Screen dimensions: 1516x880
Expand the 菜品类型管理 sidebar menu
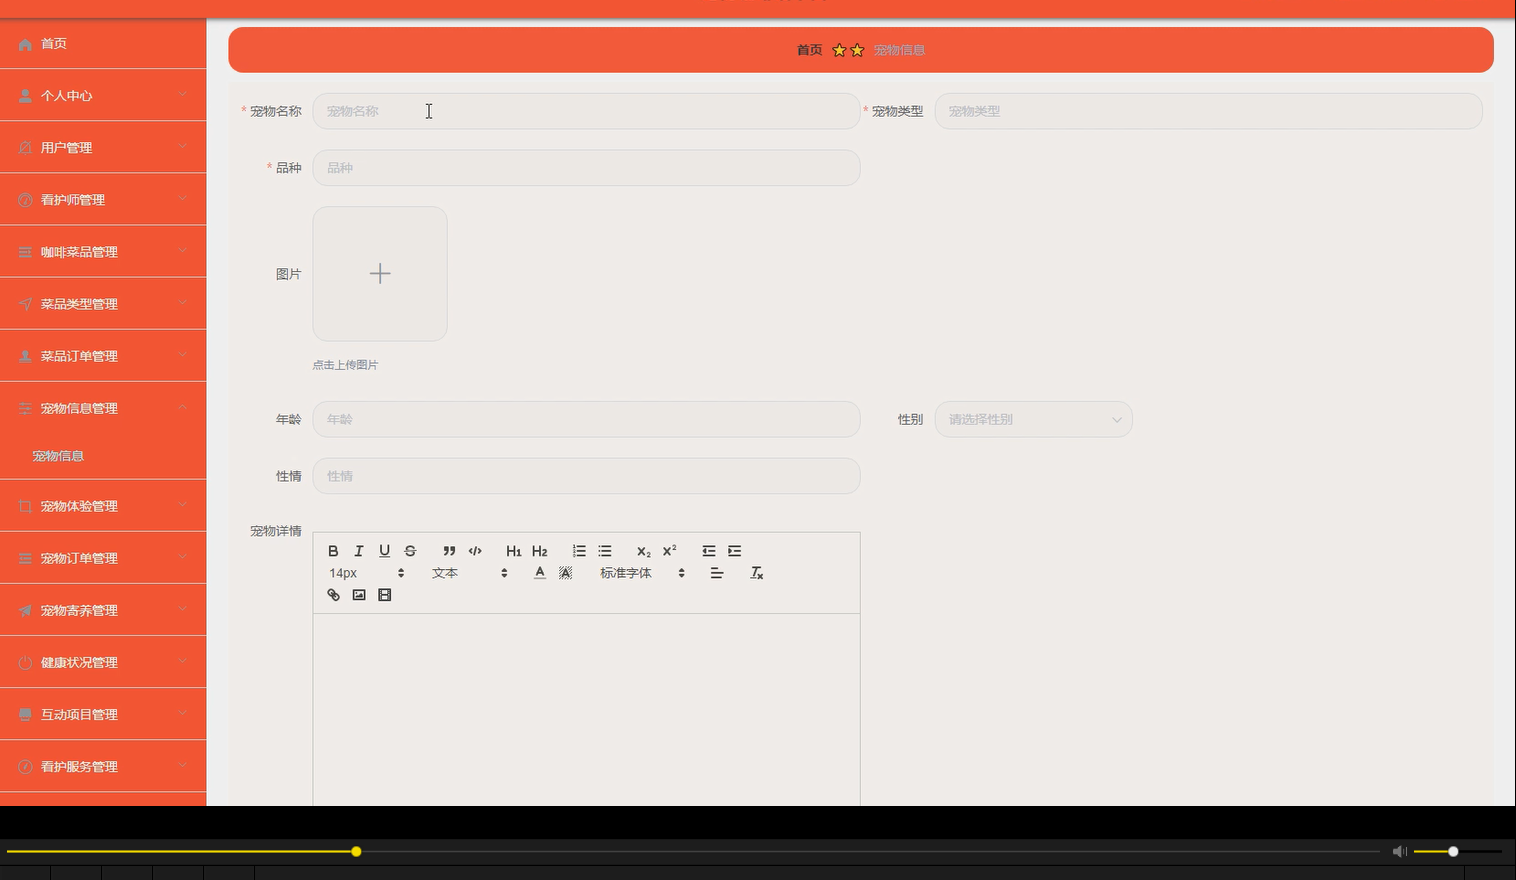click(x=103, y=304)
